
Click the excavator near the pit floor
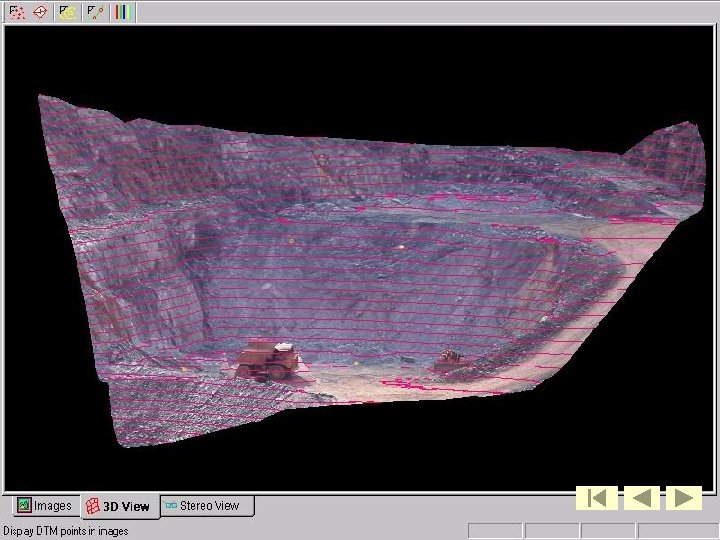449,360
